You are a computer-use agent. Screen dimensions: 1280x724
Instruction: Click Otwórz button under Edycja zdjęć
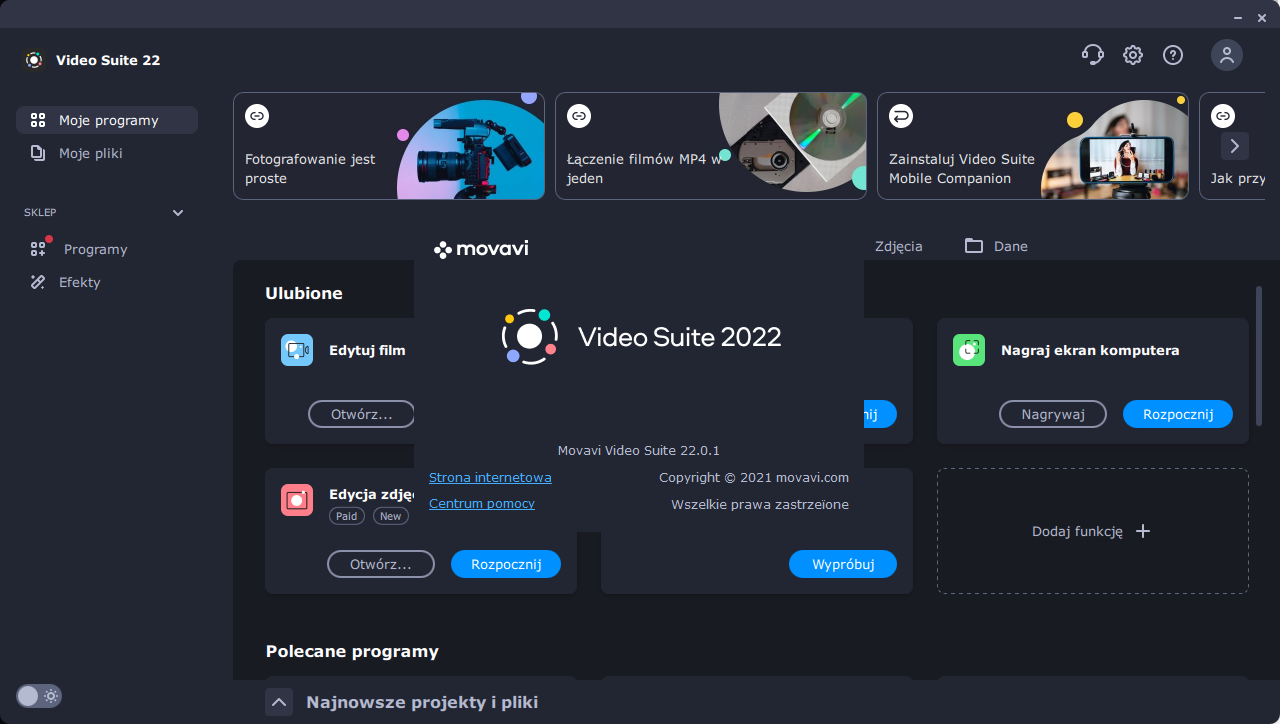point(381,564)
